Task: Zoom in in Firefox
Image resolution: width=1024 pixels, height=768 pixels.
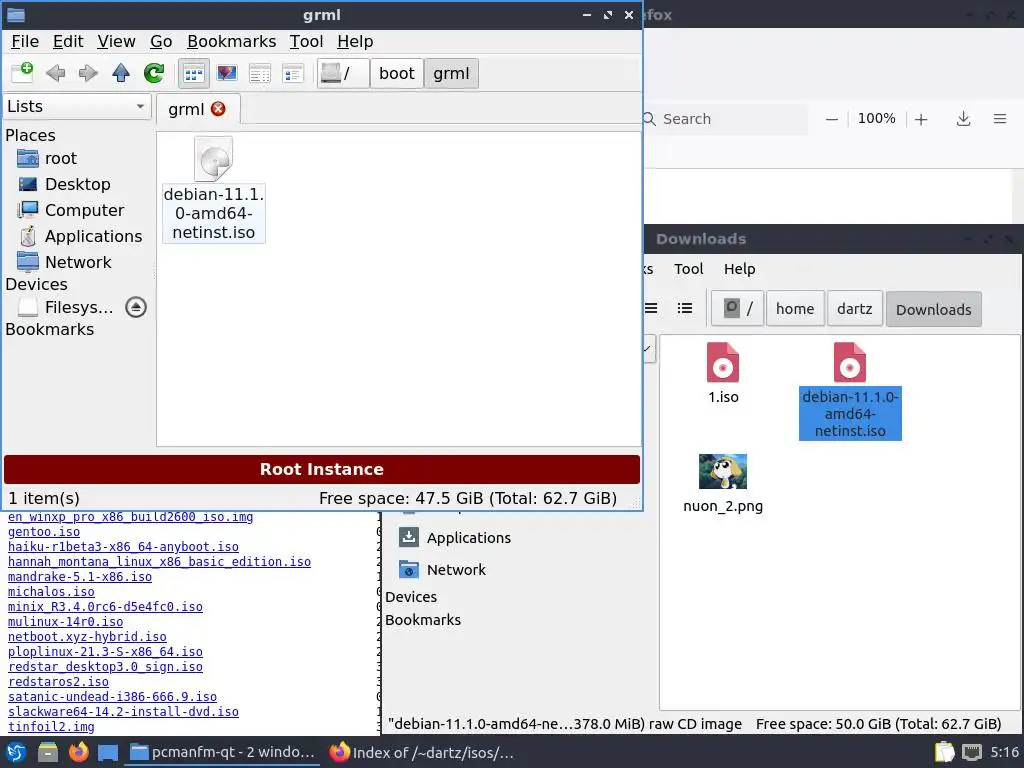Action: tap(921, 119)
